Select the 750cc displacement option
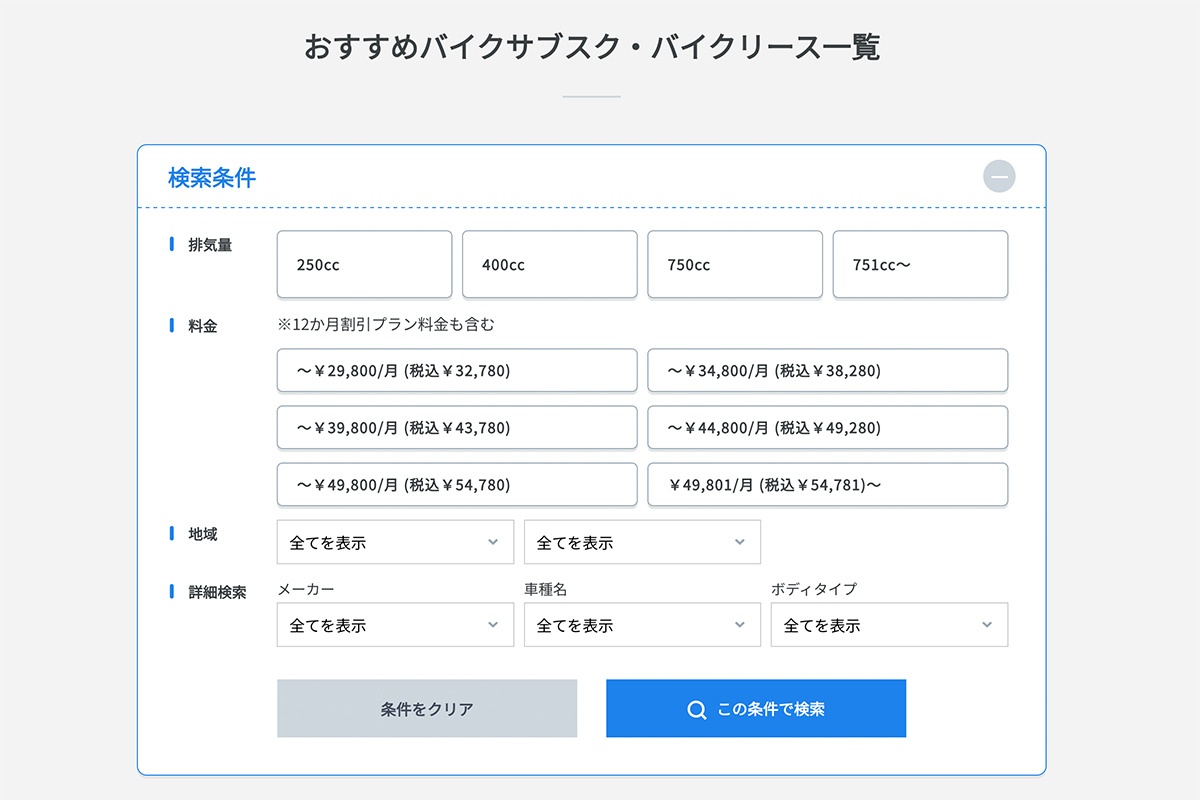 [x=735, y=265]
